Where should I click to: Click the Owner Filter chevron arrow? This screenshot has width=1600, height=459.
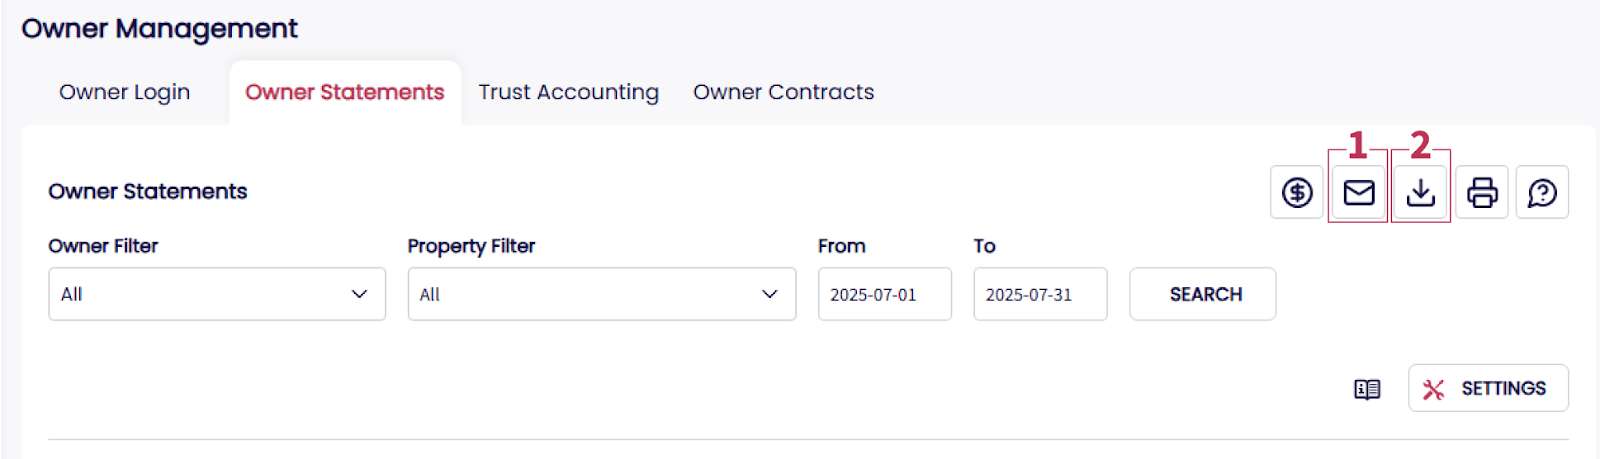coord(359,294)
